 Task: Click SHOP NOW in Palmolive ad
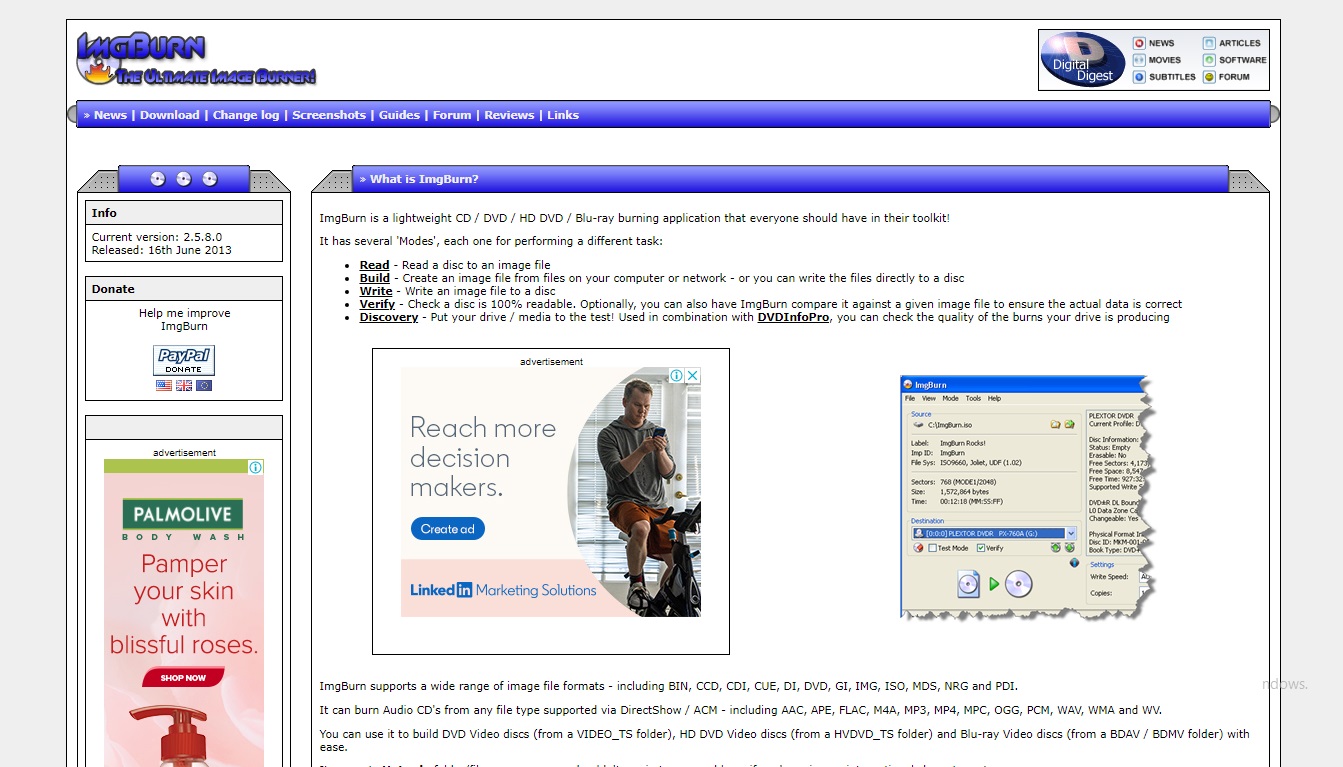[x=183, y=678]
